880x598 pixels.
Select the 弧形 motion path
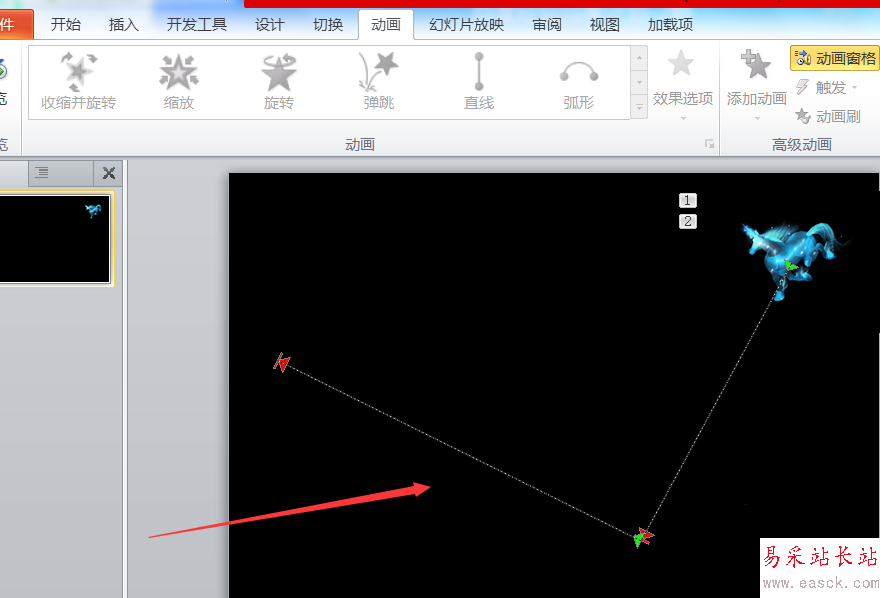point(579,82)
